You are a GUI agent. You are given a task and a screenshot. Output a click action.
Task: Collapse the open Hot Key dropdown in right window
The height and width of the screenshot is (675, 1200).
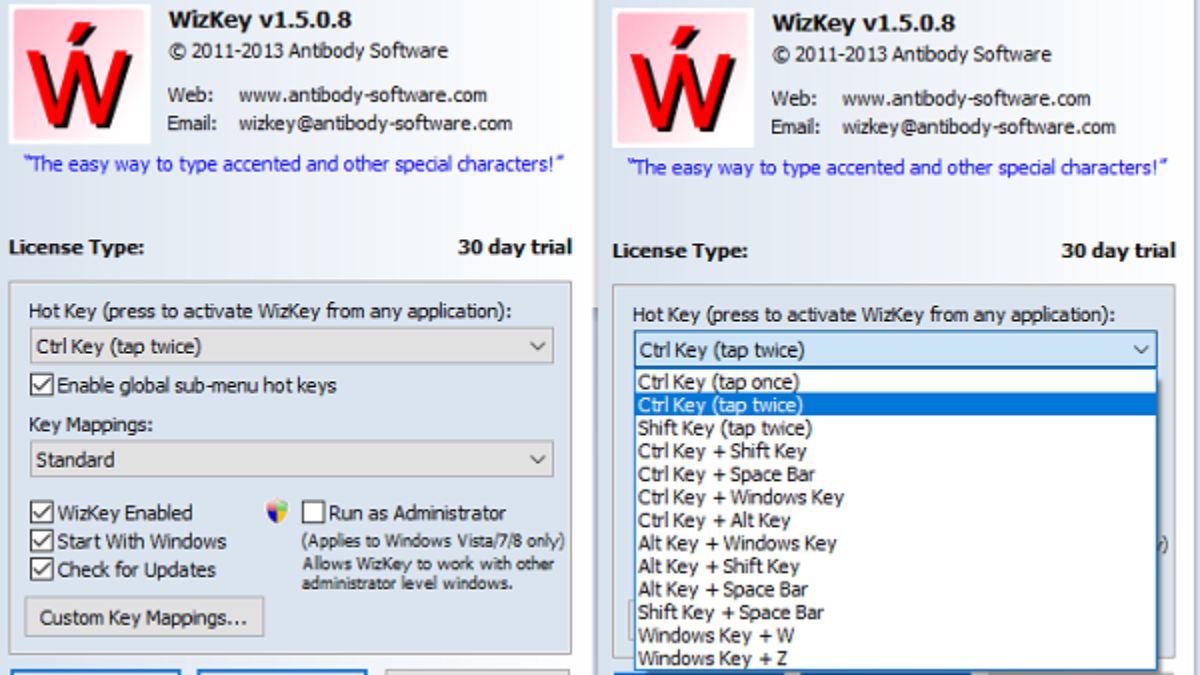895,350
